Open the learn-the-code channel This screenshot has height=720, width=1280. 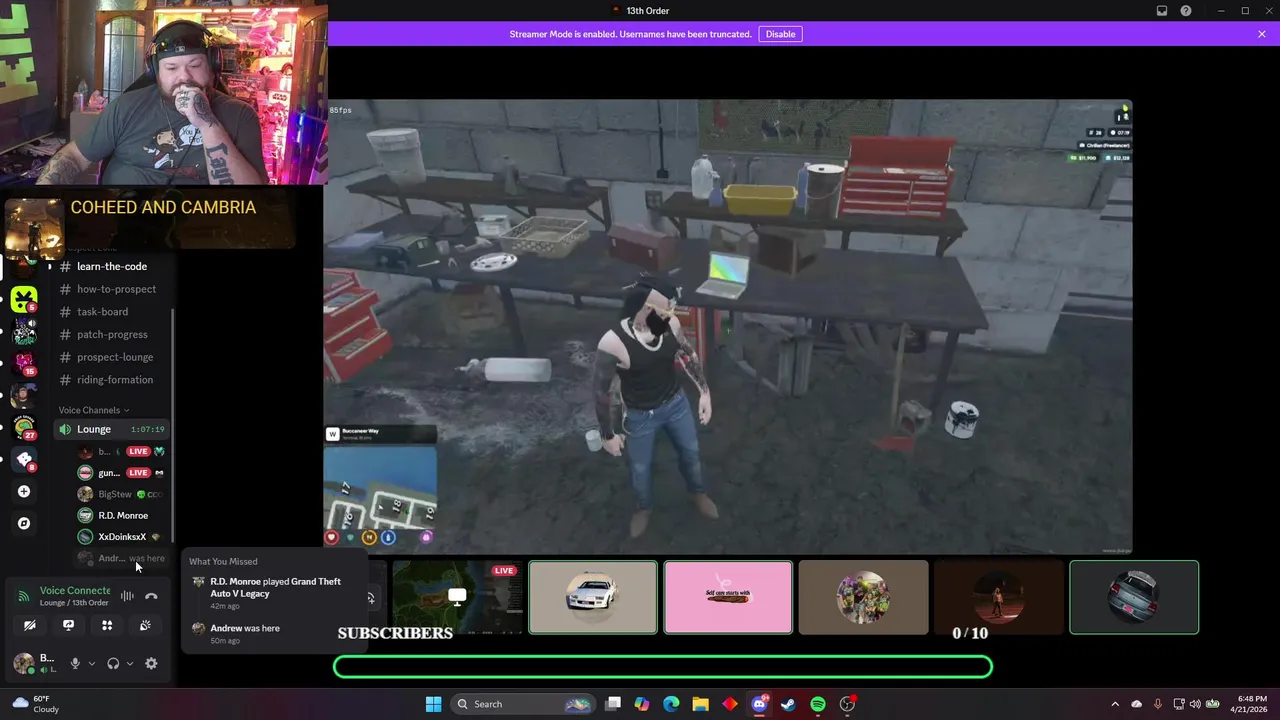112,266
